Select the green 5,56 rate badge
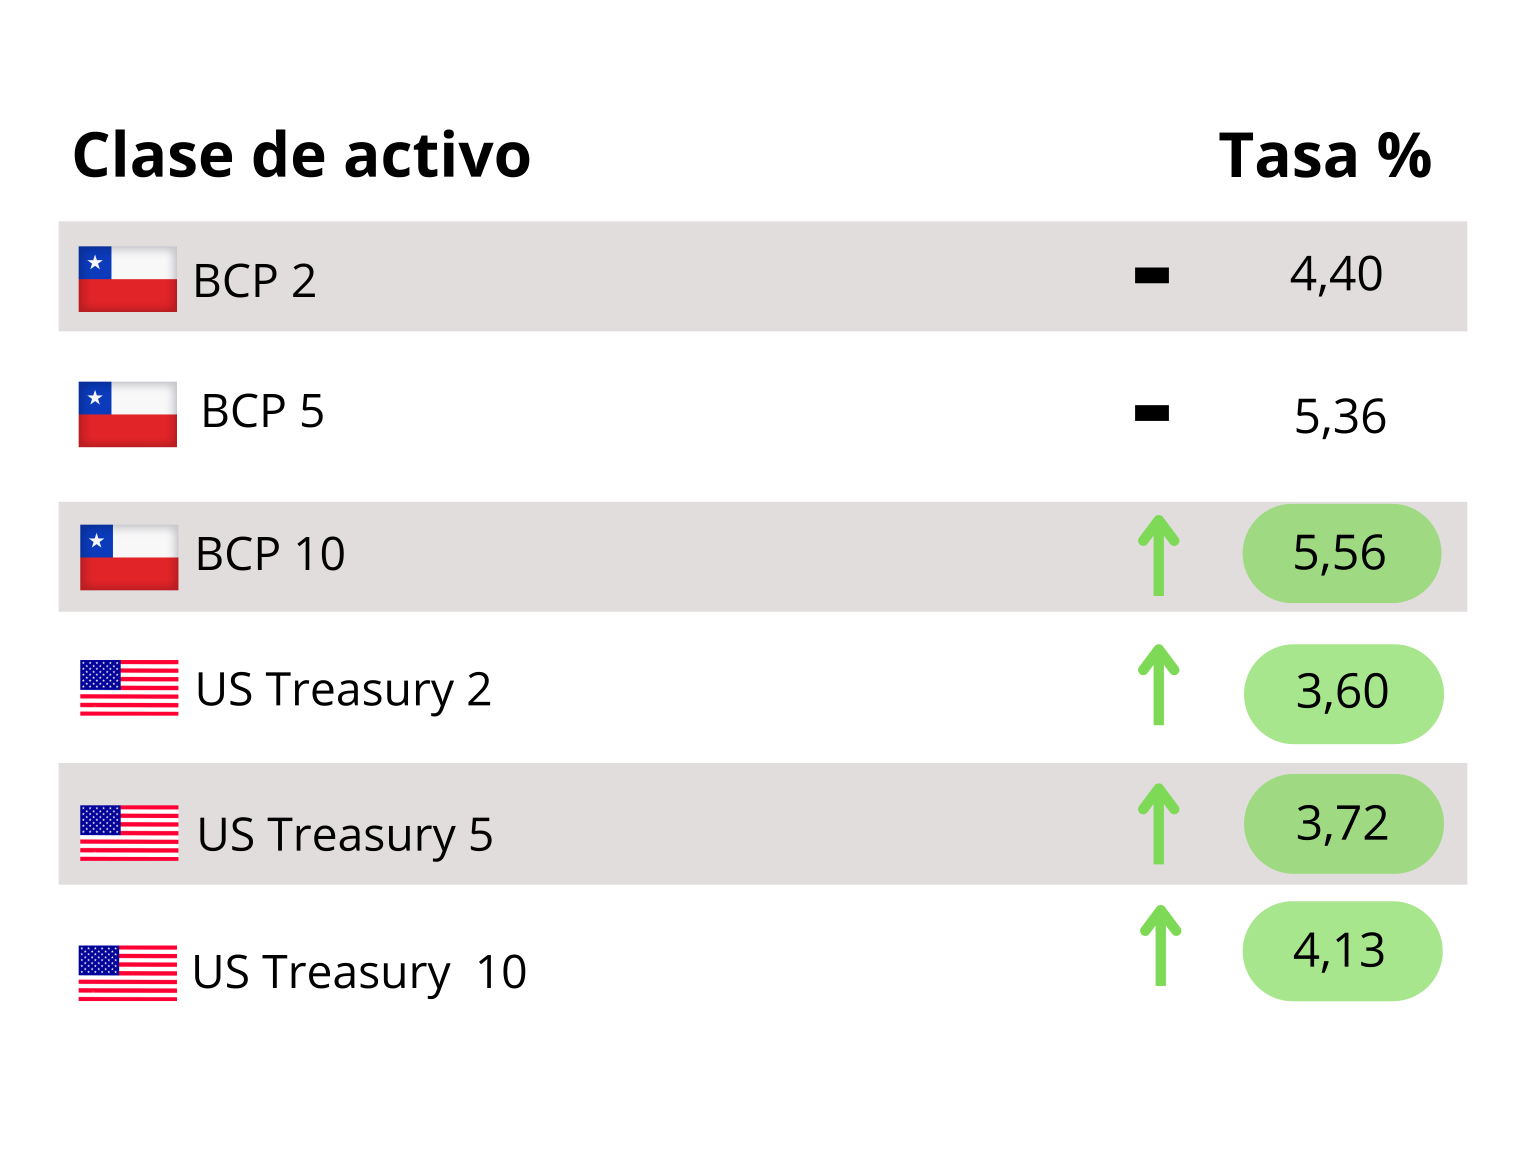This screenshot has height=1152, width=1536. point(1341,553)
